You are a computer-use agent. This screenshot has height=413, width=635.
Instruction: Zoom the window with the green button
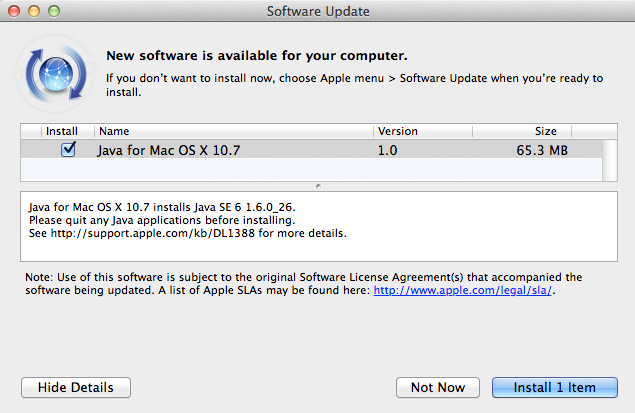coord(54,11)
